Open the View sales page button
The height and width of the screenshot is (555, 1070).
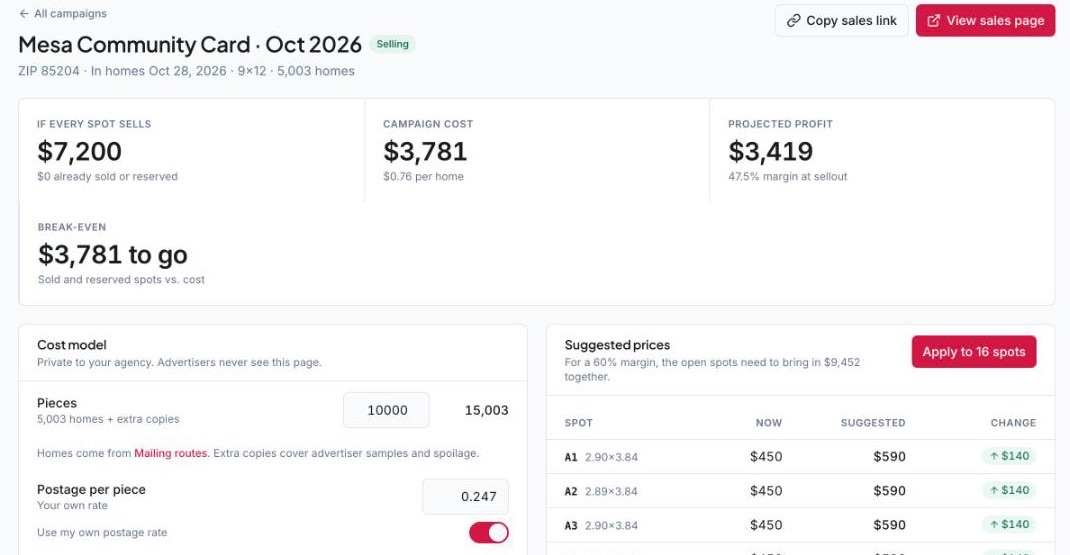tap(985, 20)
